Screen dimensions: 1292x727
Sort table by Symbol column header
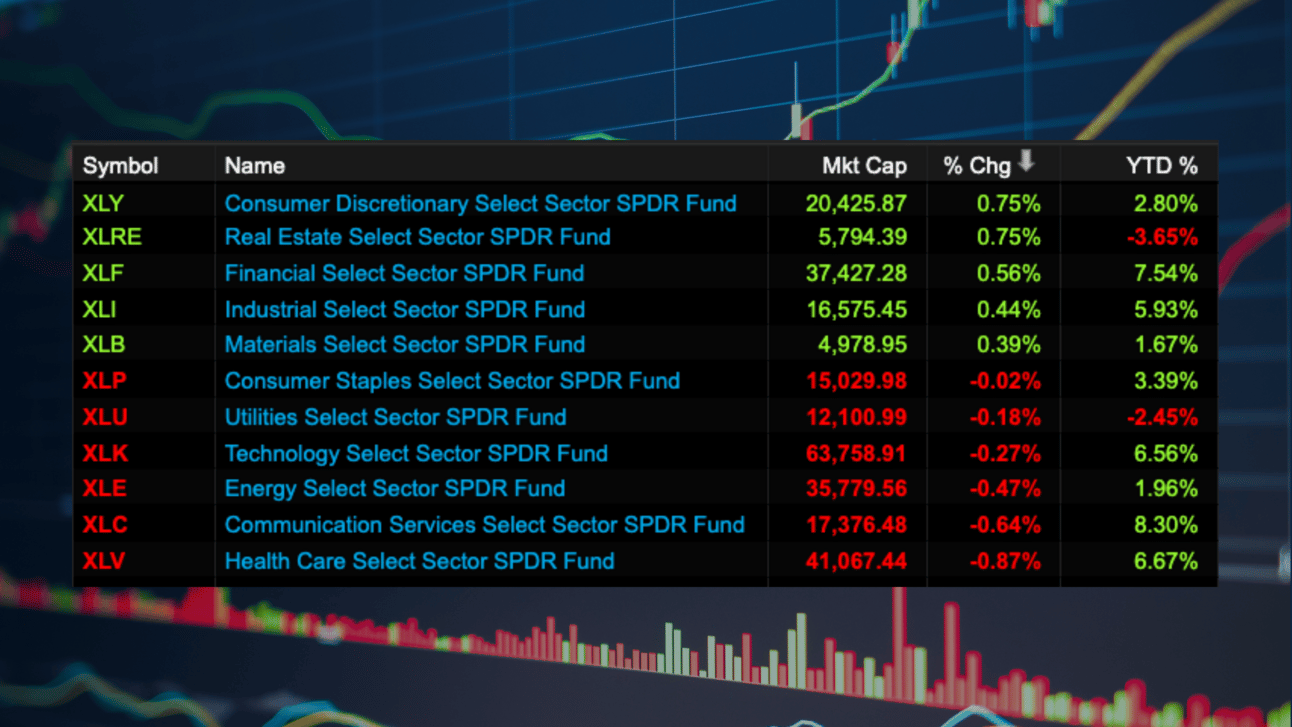[120, 166]
